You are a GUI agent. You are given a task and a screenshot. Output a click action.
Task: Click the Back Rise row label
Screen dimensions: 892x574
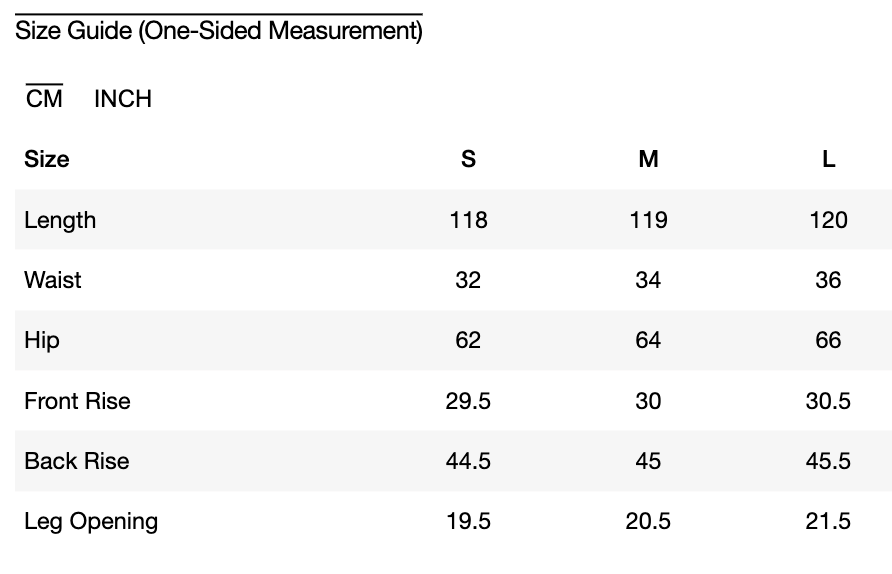coord(76,461)
